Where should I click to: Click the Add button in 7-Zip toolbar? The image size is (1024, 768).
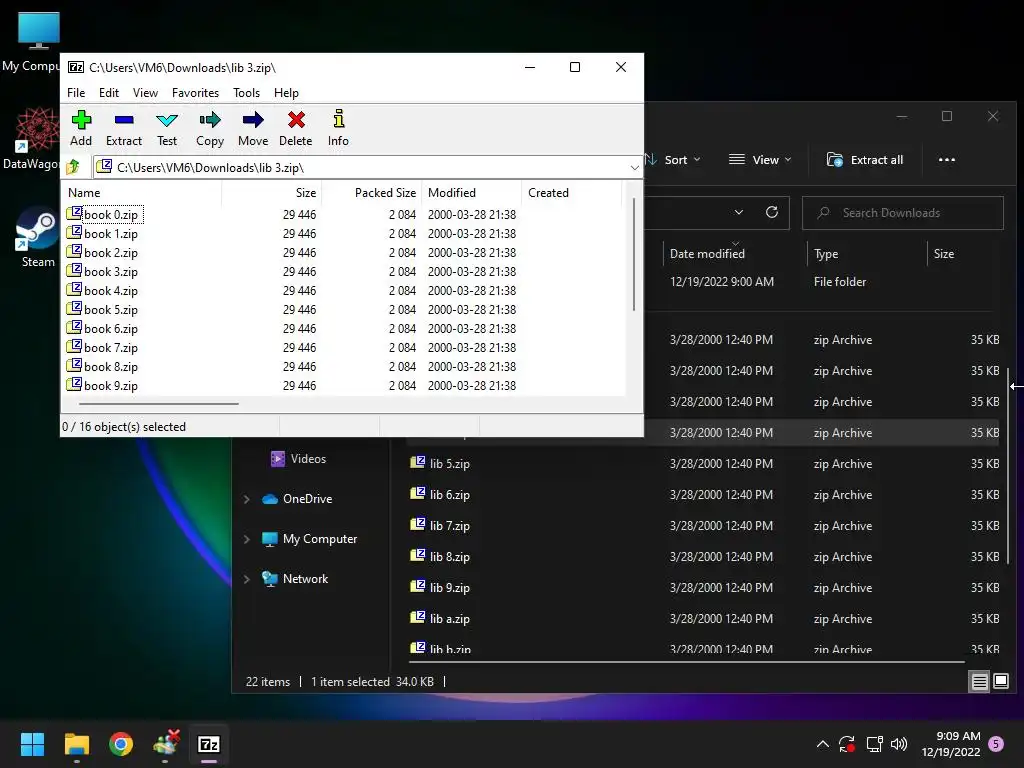tap(81, 128)
